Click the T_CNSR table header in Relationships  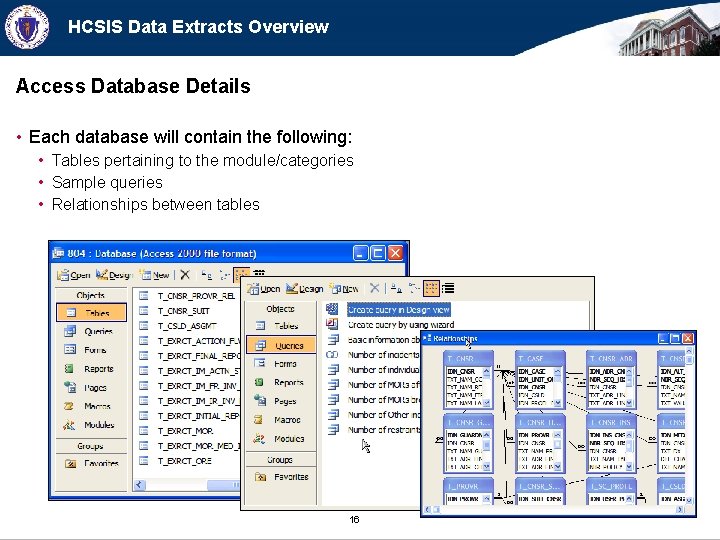tap(468, 358)
